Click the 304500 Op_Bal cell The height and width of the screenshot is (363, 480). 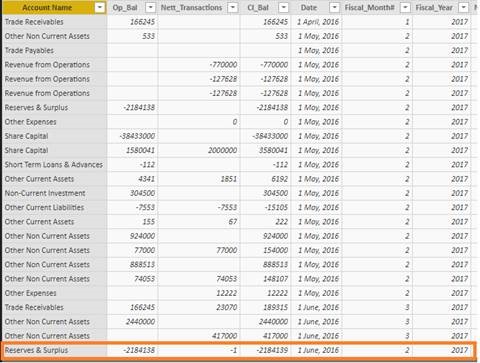[x=133, y=193]
